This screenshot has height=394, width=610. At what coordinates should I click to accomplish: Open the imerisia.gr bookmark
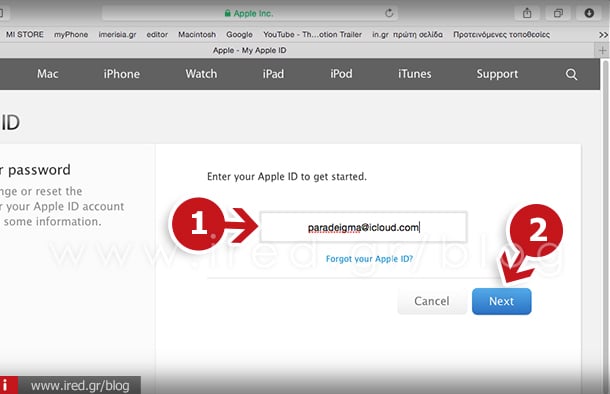(117, 35)
